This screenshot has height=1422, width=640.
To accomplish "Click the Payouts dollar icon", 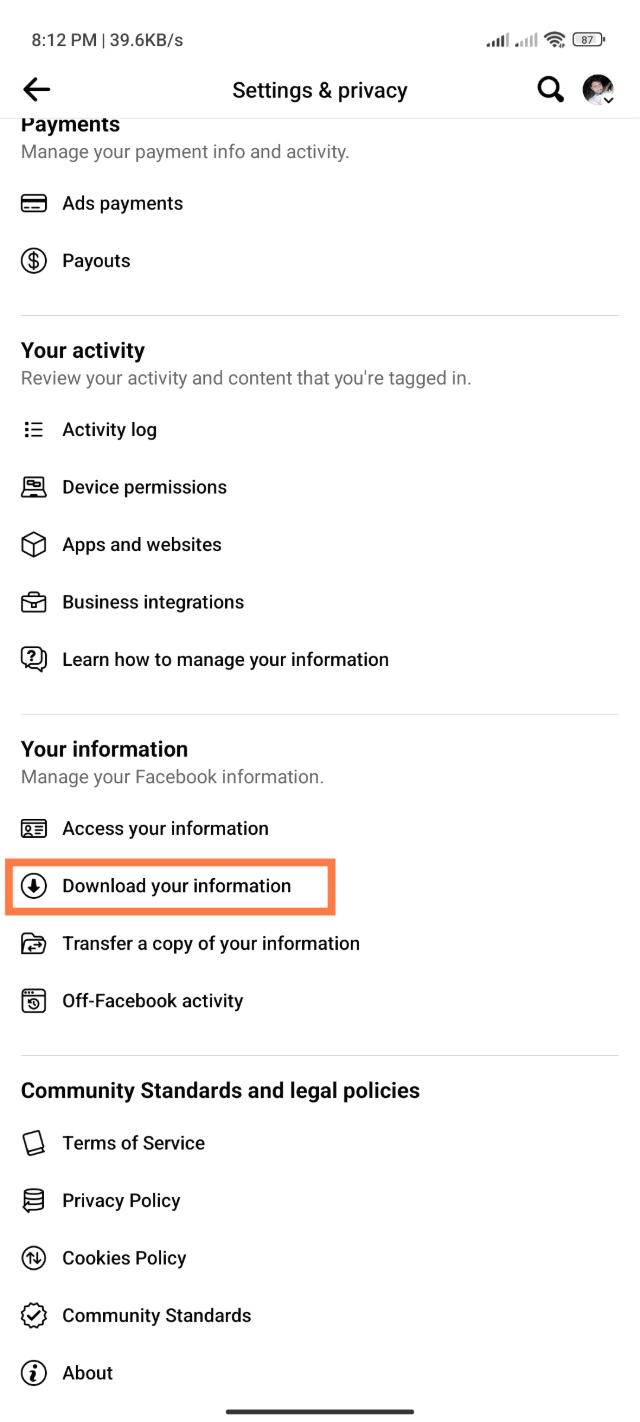I will pyautogui.click(x=34, y=261).
